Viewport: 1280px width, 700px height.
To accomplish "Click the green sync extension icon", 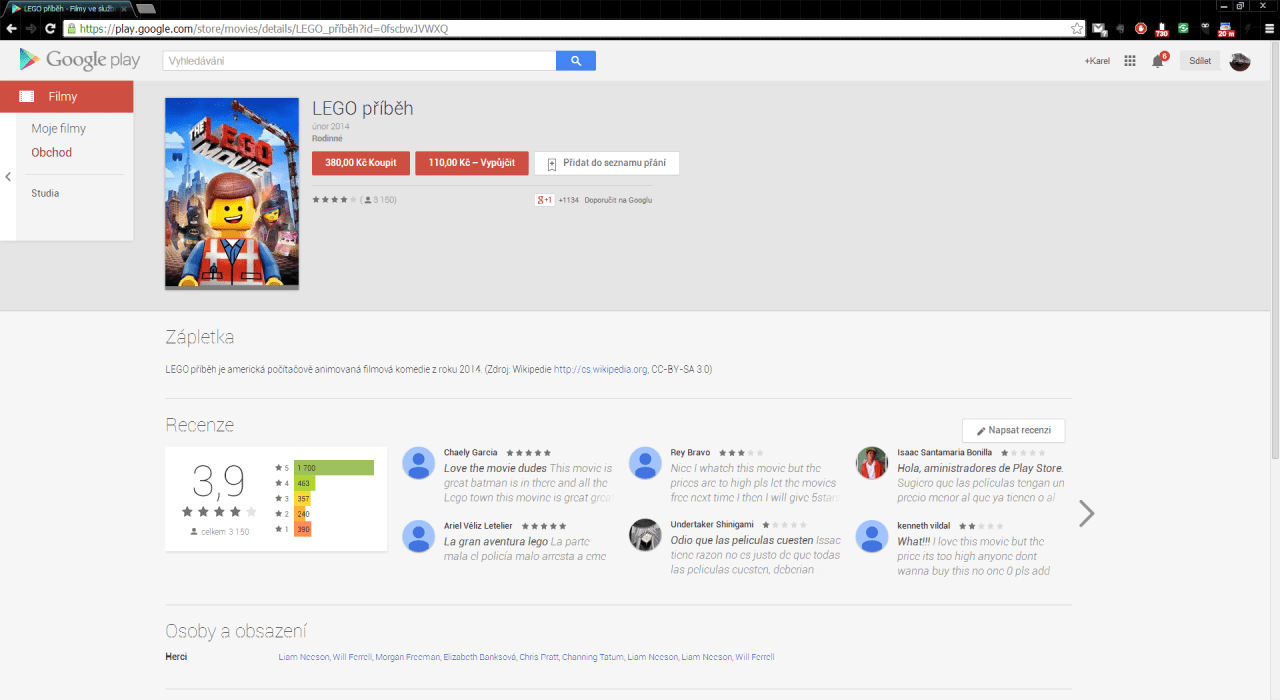I will (x=1183, y=28).
